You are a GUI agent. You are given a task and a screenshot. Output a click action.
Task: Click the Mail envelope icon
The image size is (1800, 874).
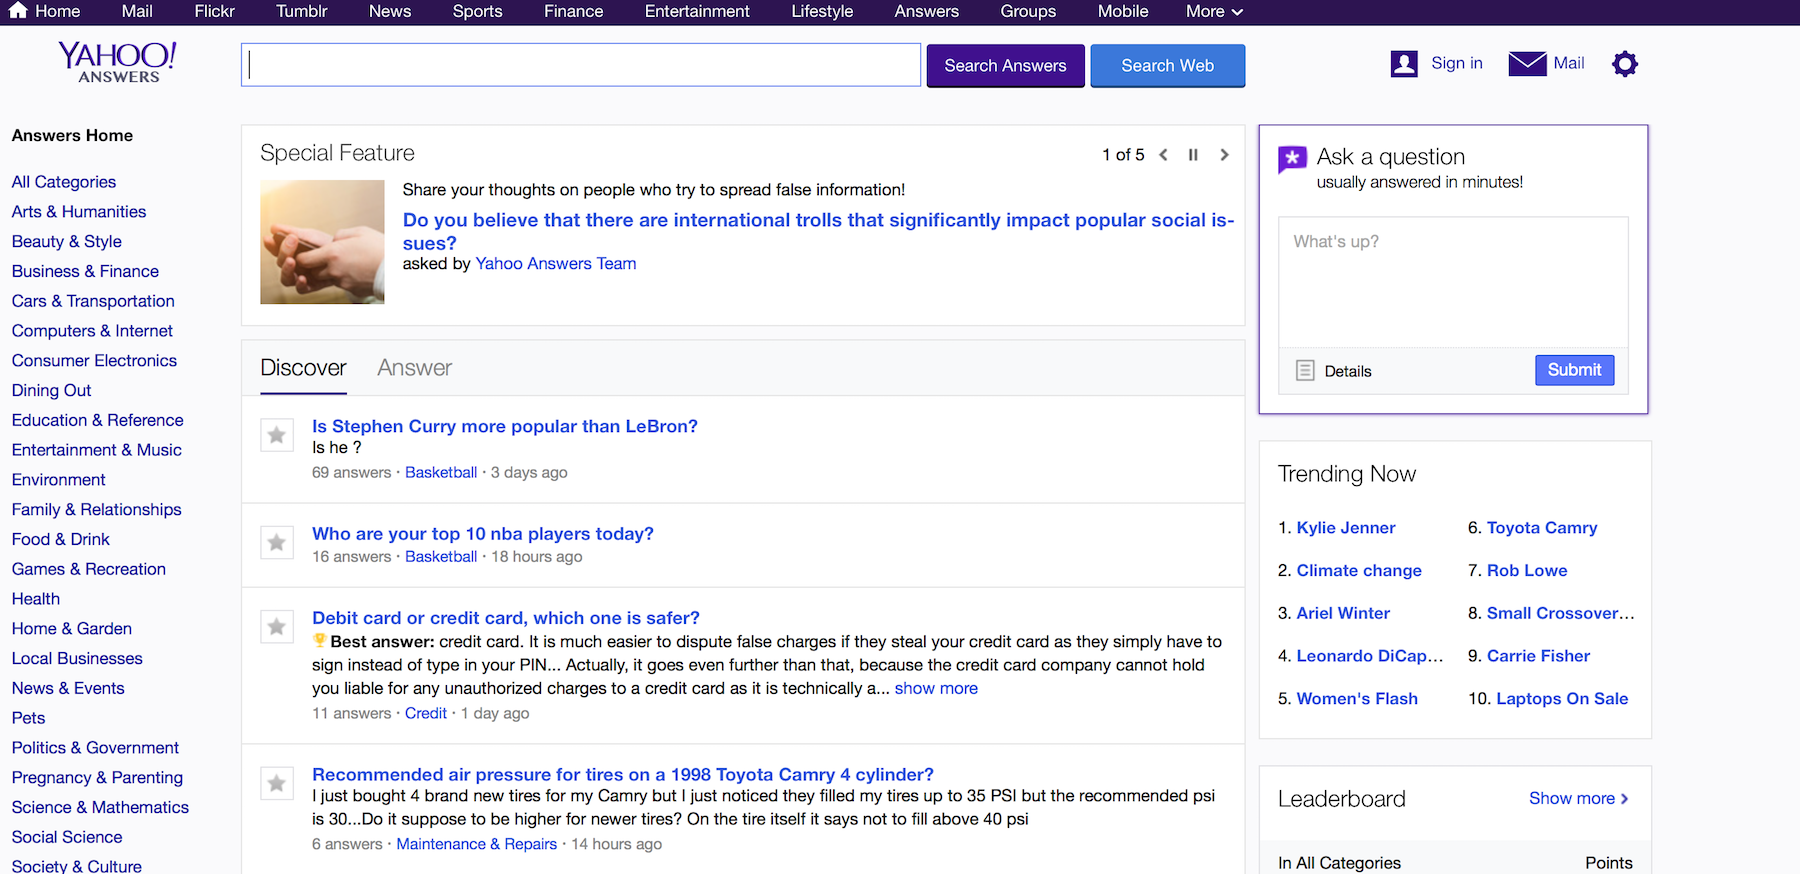(x=1527, y=64)
